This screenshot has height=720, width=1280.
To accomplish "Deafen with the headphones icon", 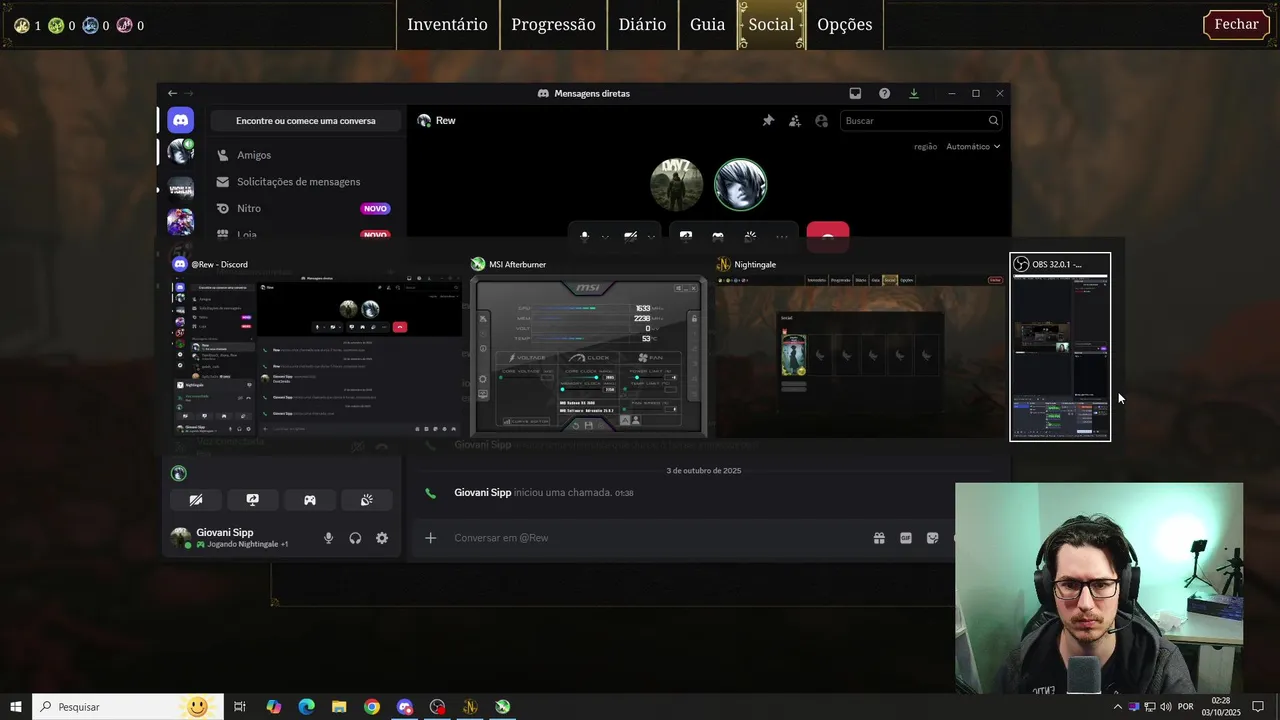I will point(355,538).
